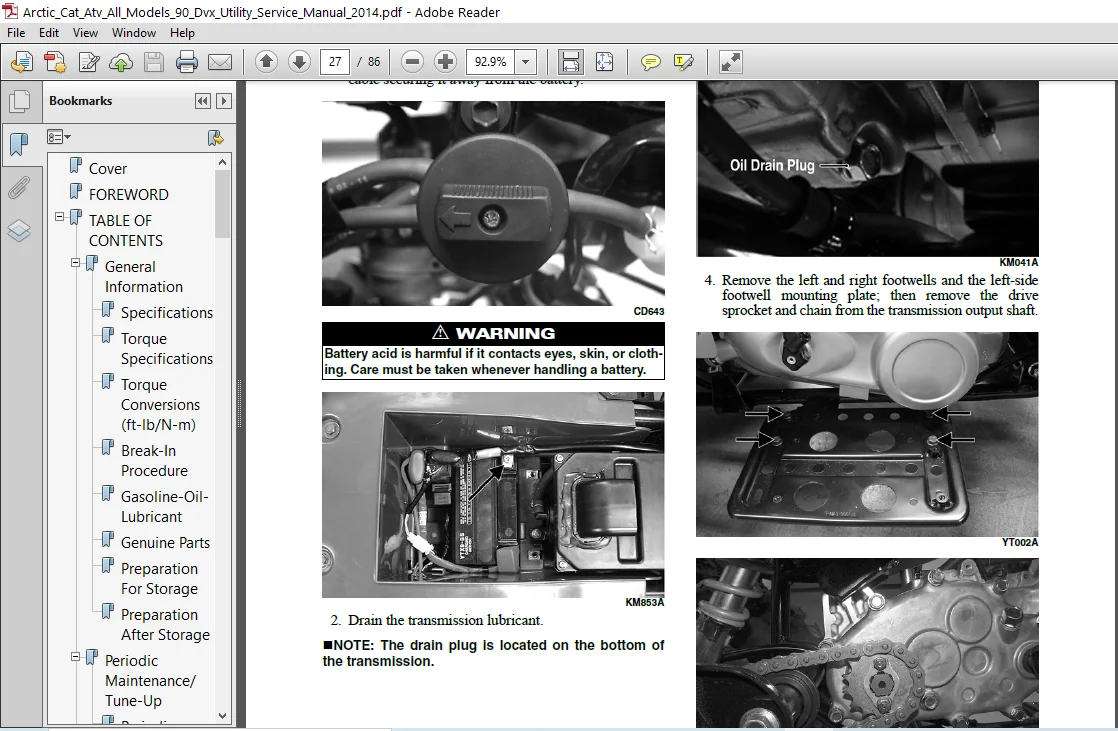Add a sticky note comment
Image resolution: width=1118 pixels, height=731 pixels.
coord(650,62)
